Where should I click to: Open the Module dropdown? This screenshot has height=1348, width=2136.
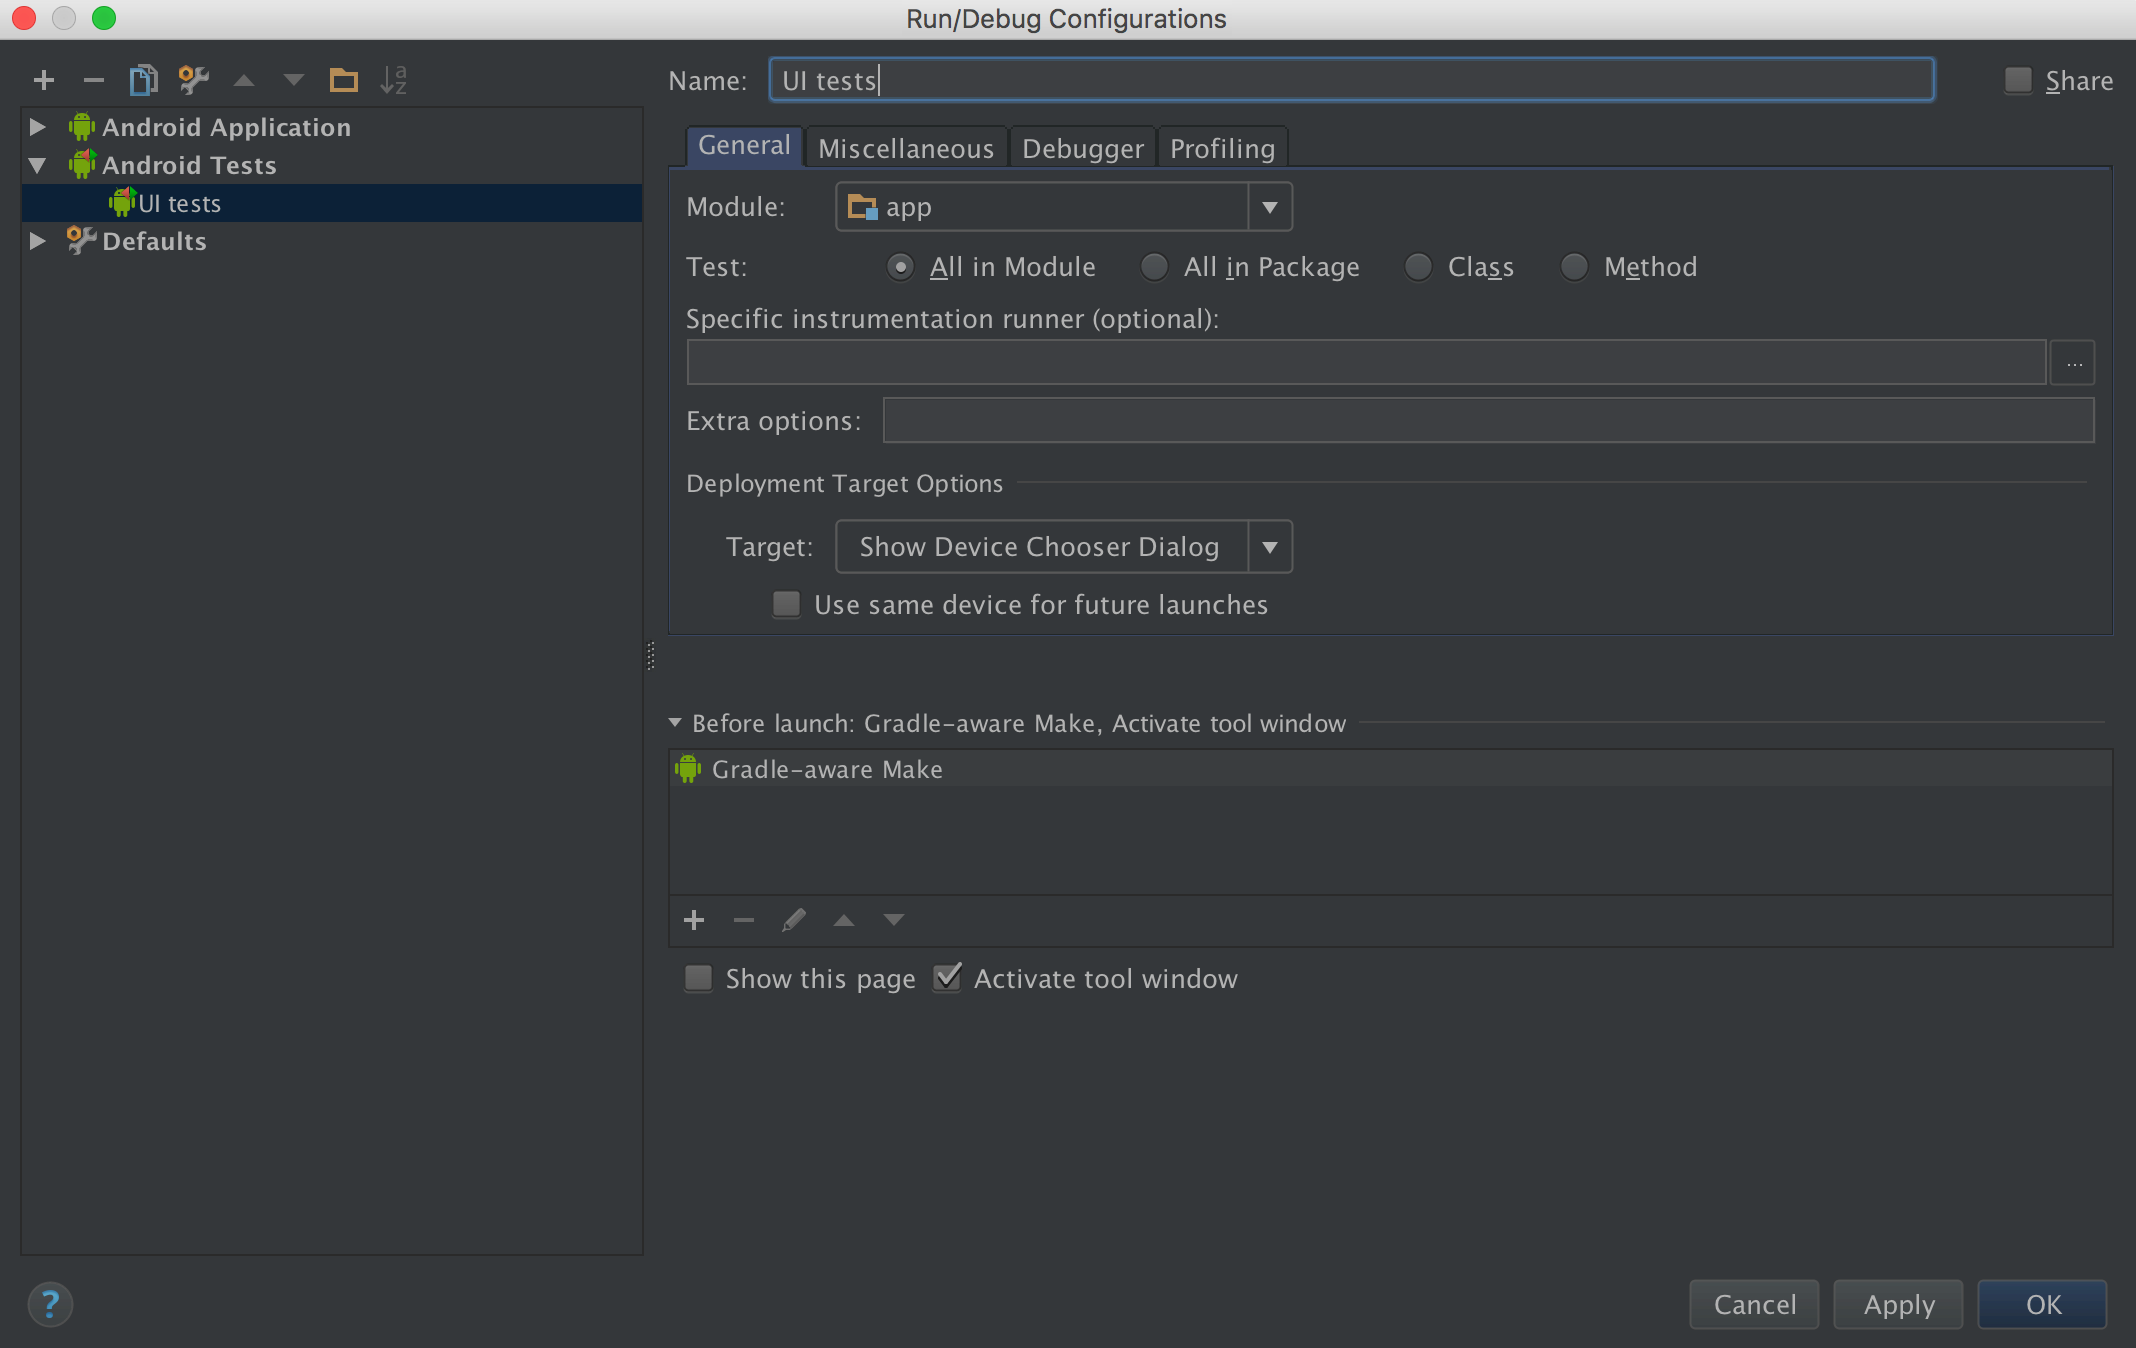pyautogui.click(x=1270, y=206)
